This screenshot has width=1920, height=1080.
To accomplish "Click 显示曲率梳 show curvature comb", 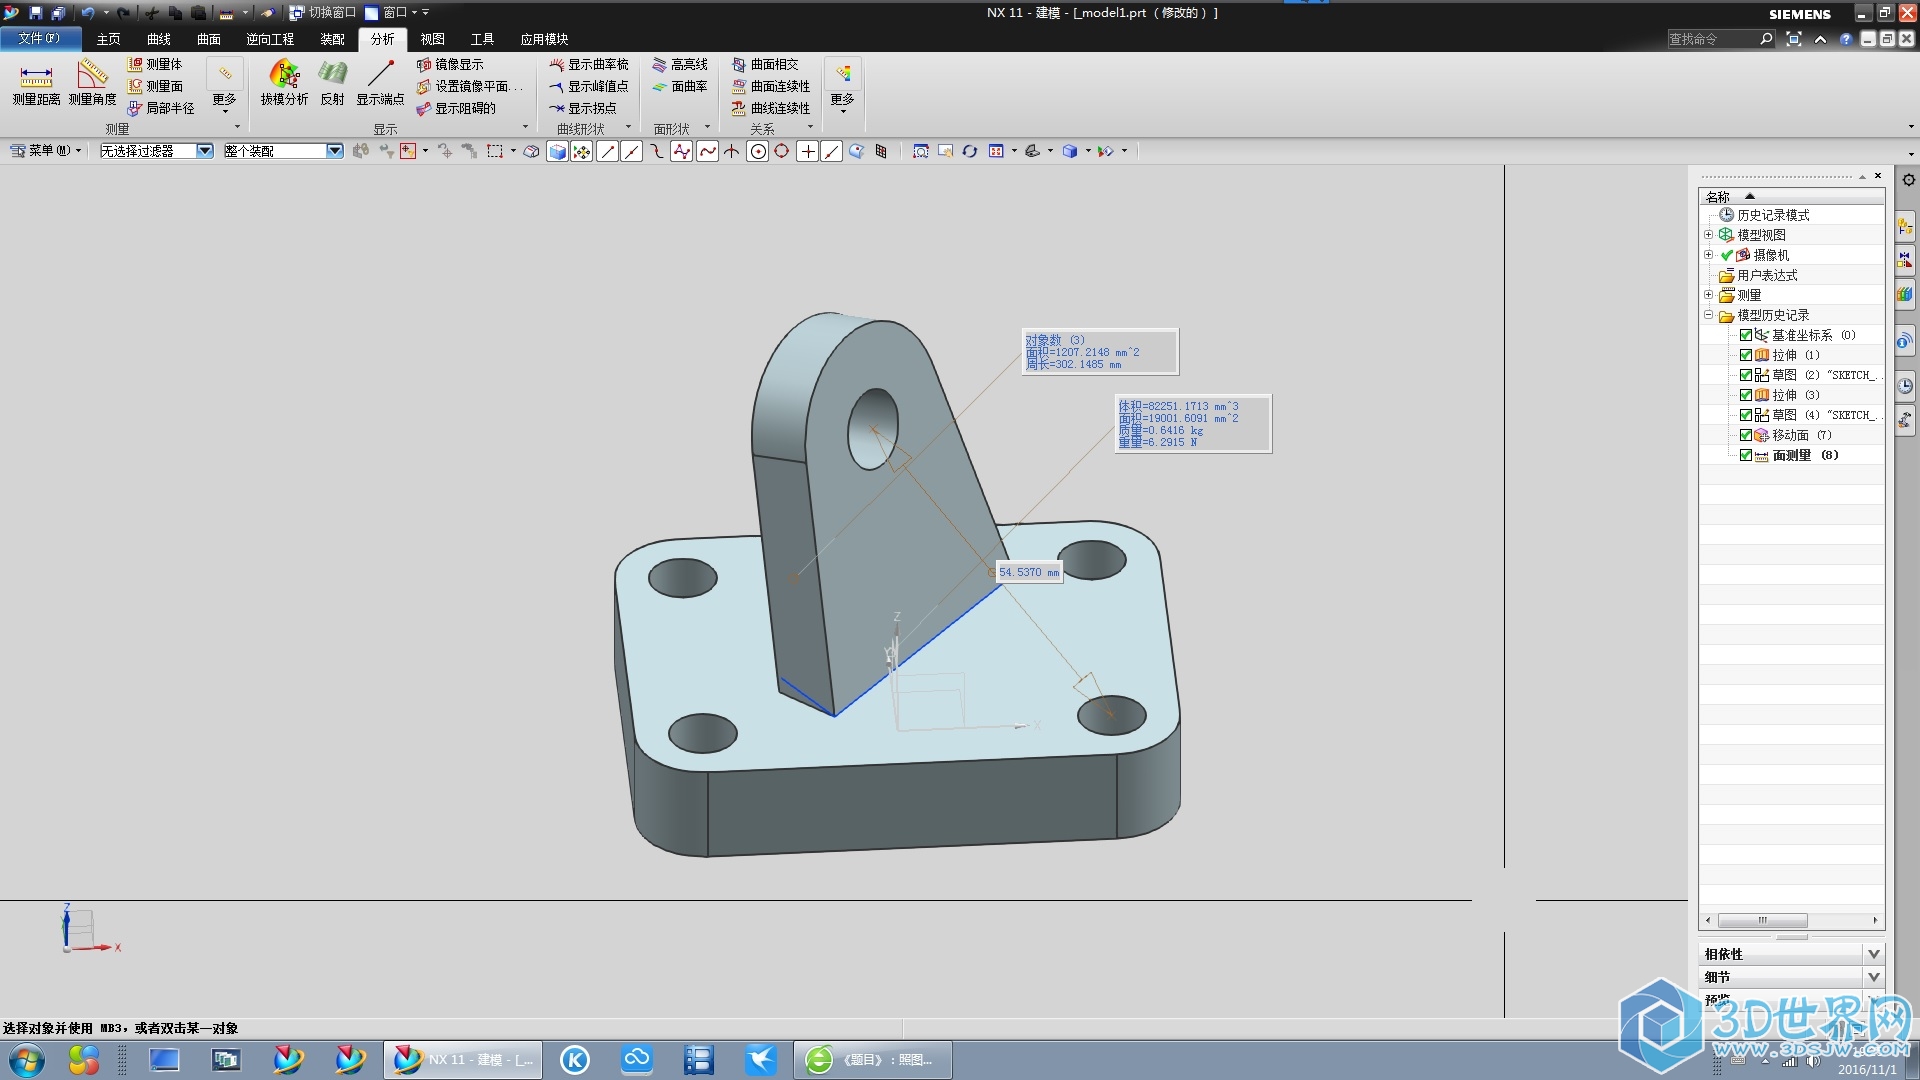I will click(589, 64).
